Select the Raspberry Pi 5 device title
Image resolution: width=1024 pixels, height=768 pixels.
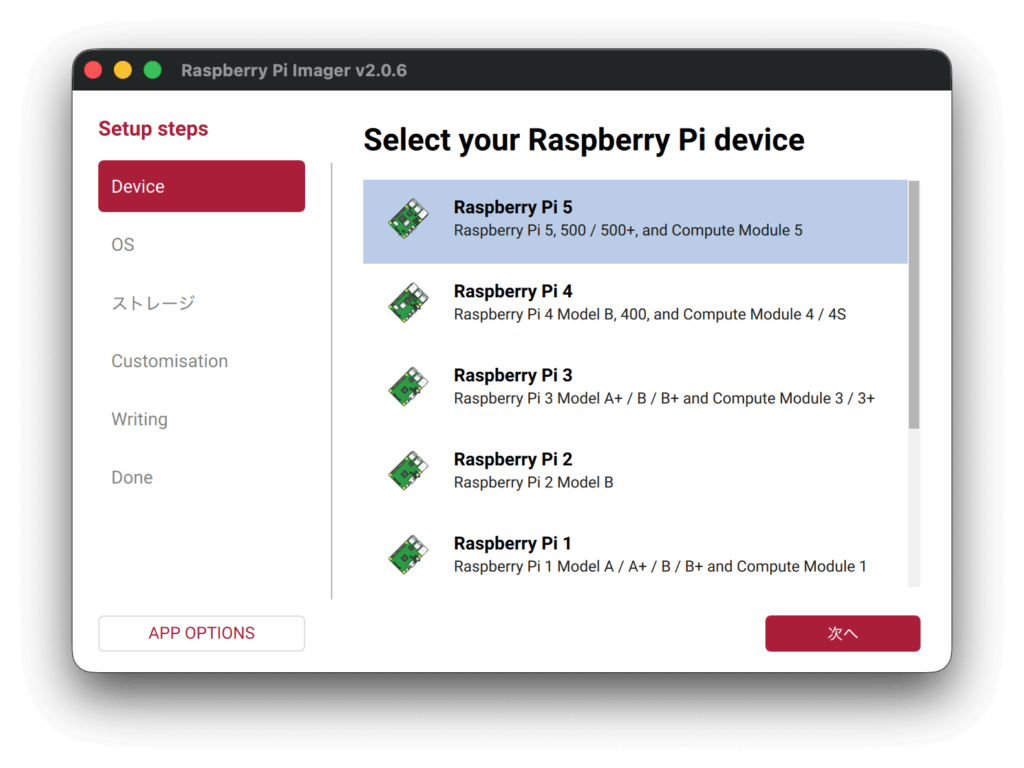(513, 207)
